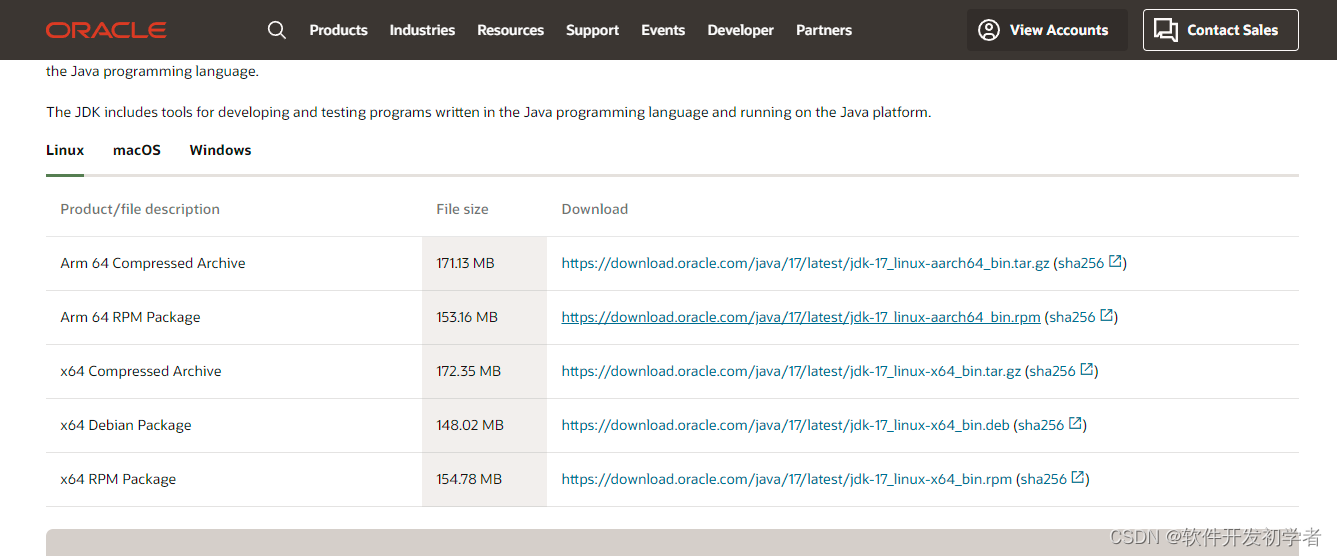1337x556 pixels.
Task: Click x64 Debian Package text
Action: [126, 425]
